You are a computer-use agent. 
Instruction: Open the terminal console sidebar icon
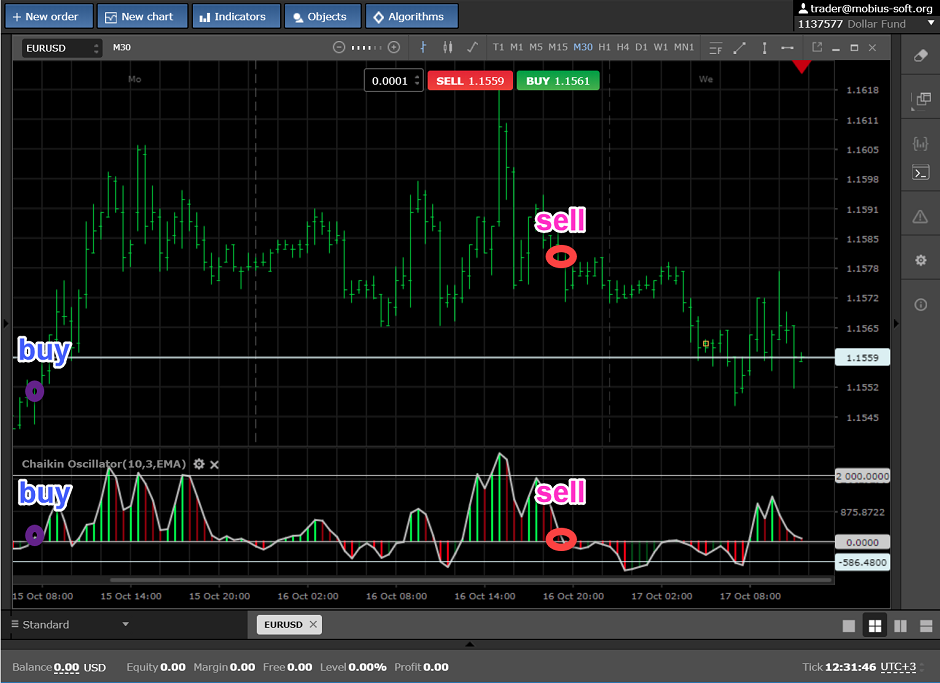pos(920,173)
